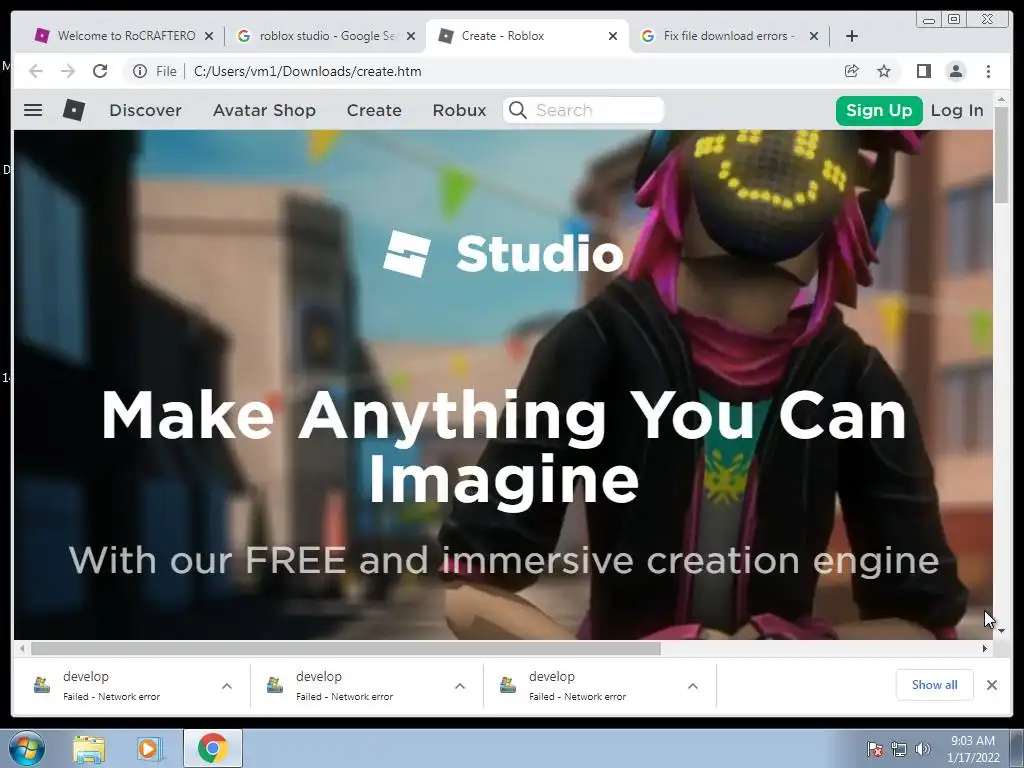The height and width of the screenshot is (768, 1024).
Task: Go back with browser back arrow
Action: tap(36, 71)
